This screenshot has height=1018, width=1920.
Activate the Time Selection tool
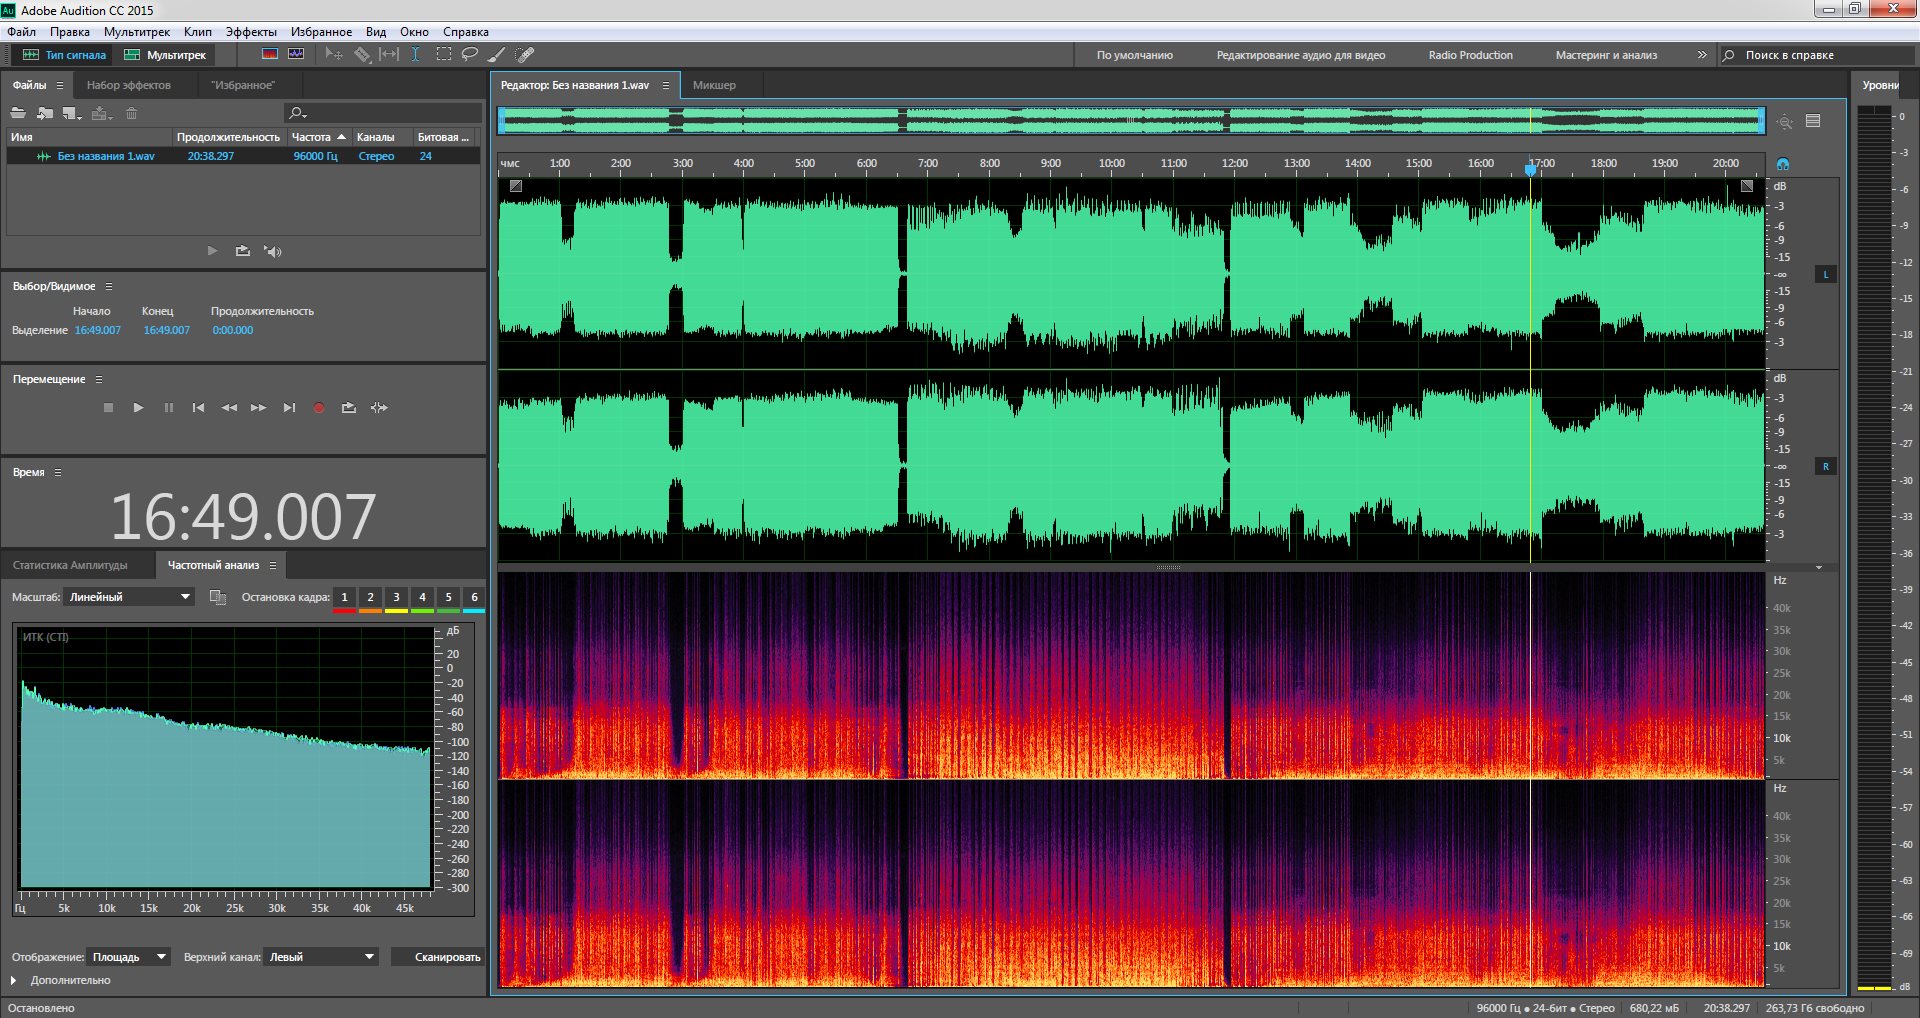click(x=416, y=55)
